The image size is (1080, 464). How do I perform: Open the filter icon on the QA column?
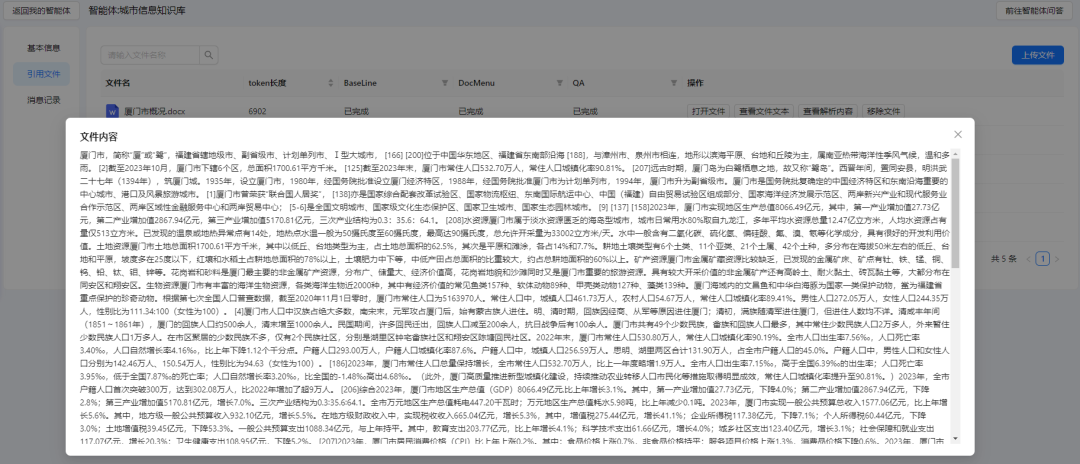click(674, 83)
